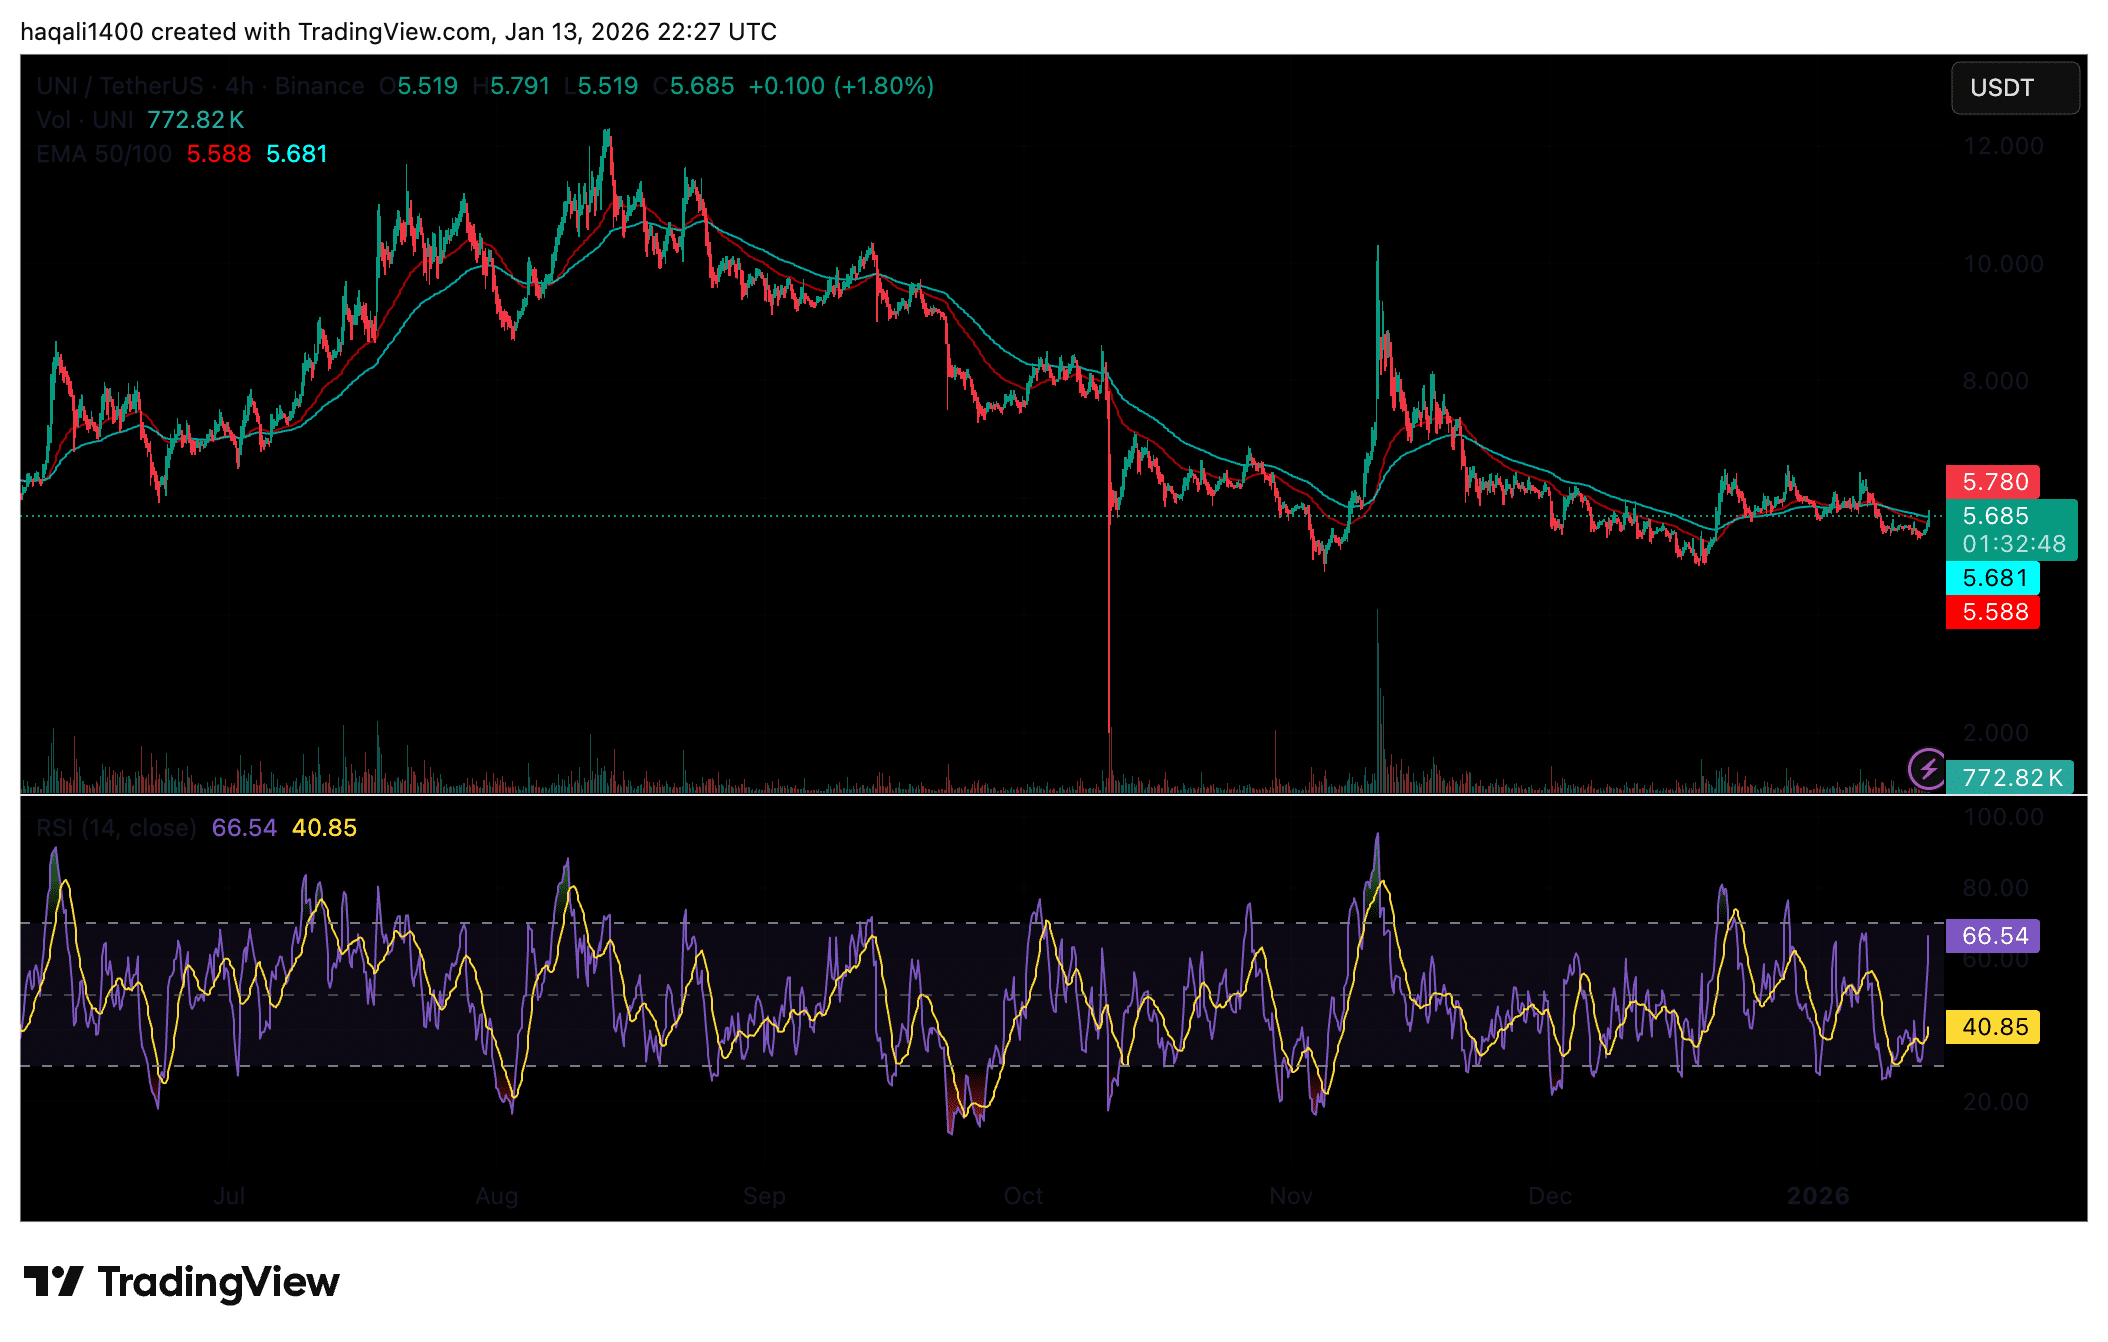This screenshot has width=2108, height=1342.
Task: Click the Binance exchange name in the legend
Action: click(x=319, y=86)
